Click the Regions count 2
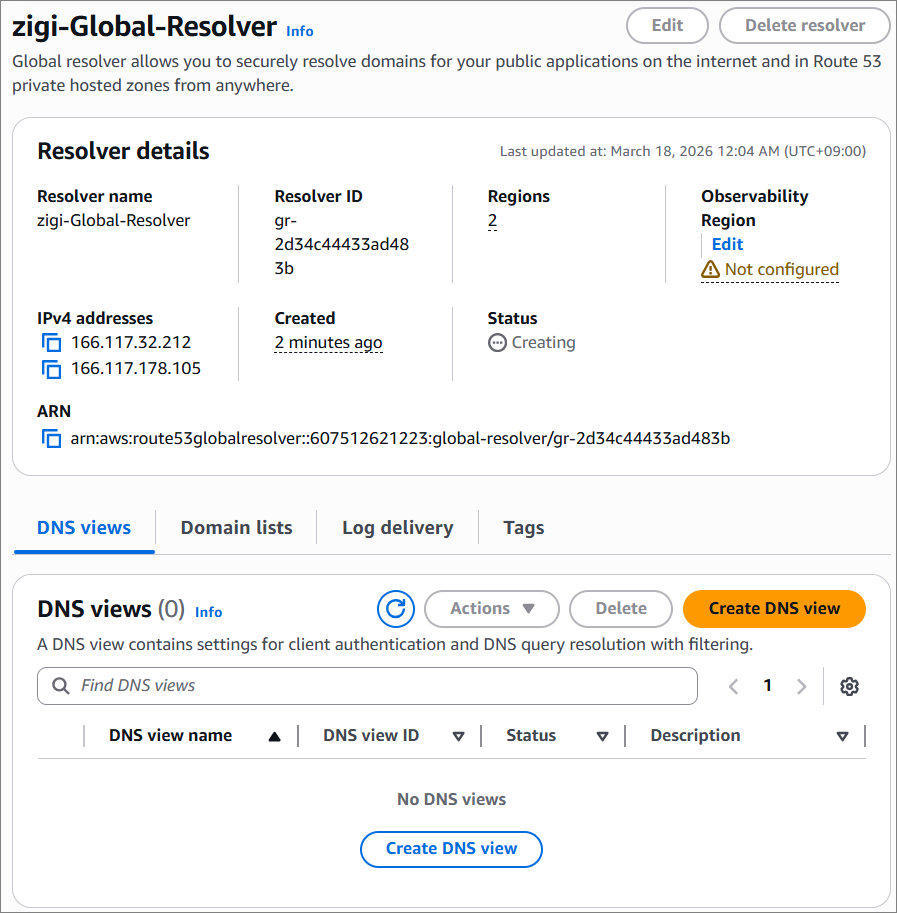 click(x=492, y=221)
